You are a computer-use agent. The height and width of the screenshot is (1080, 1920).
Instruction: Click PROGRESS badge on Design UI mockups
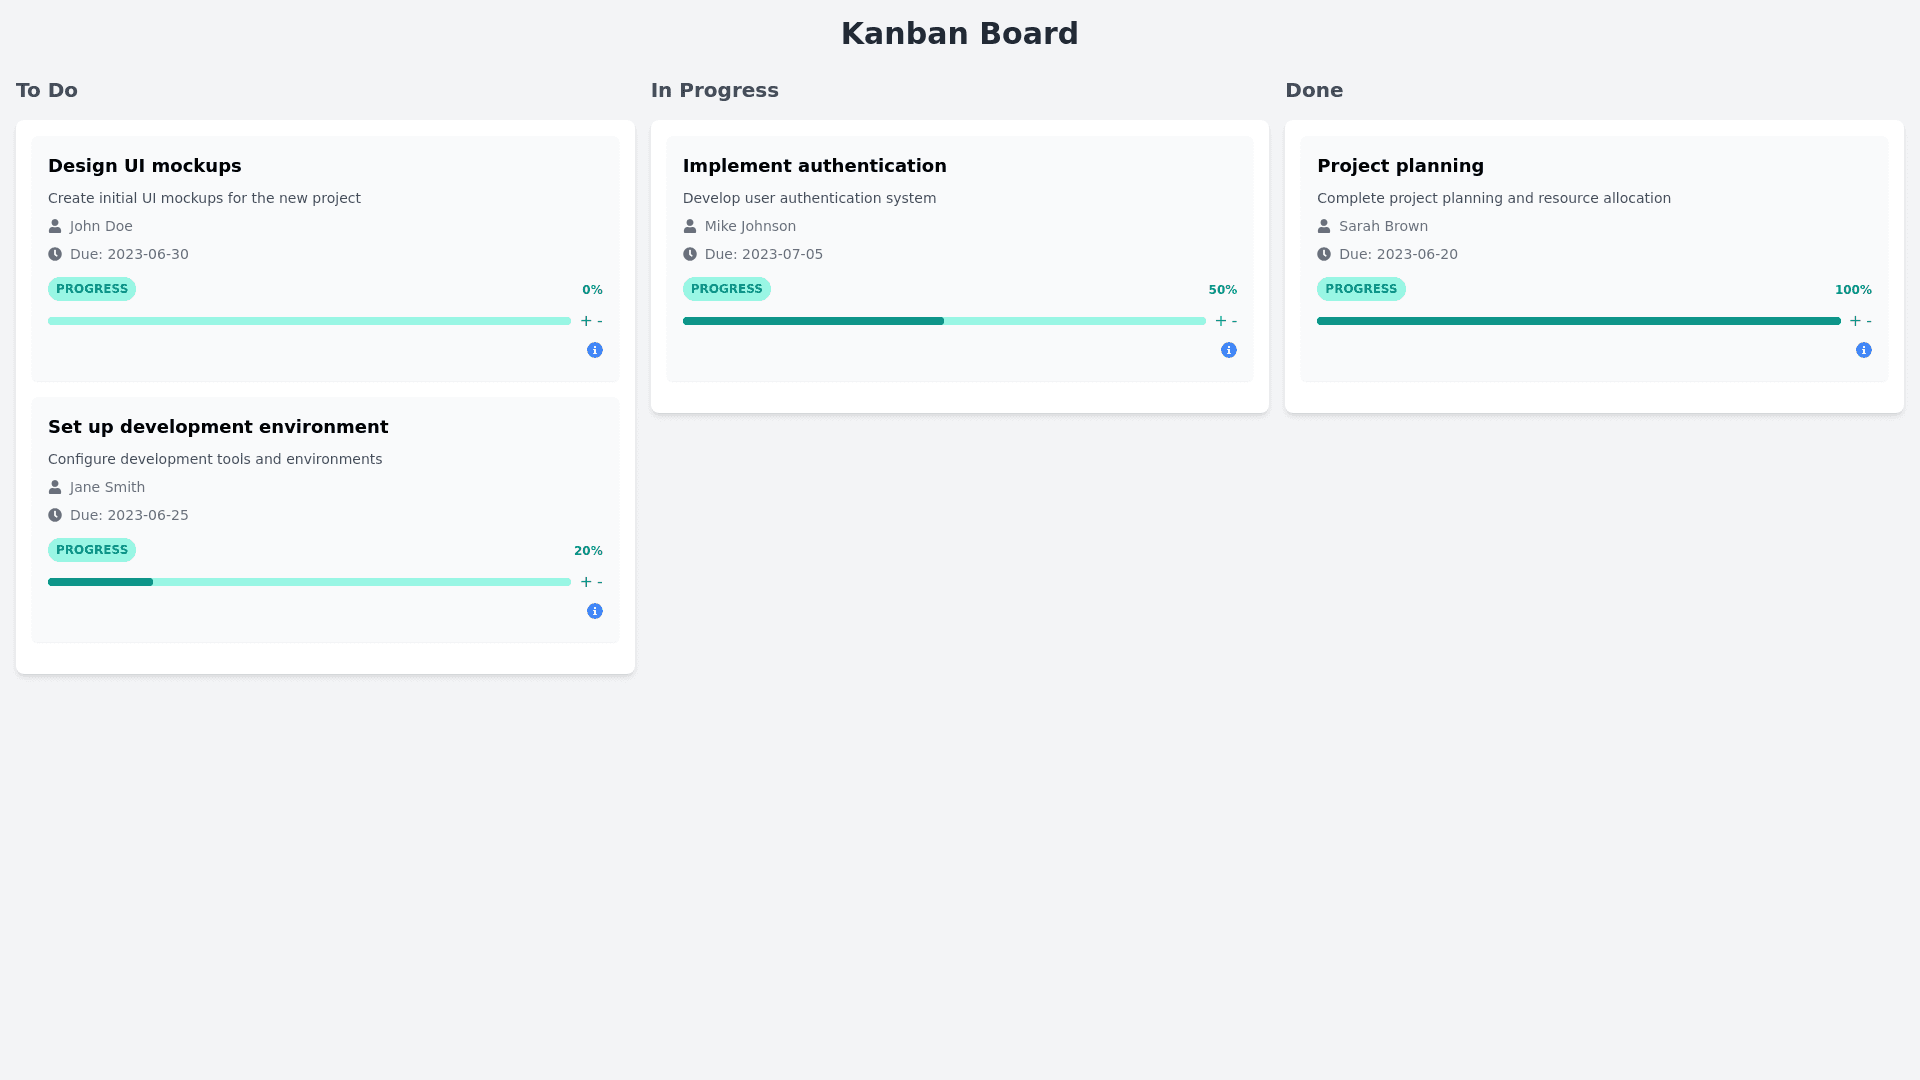click(x=92, y=289)
